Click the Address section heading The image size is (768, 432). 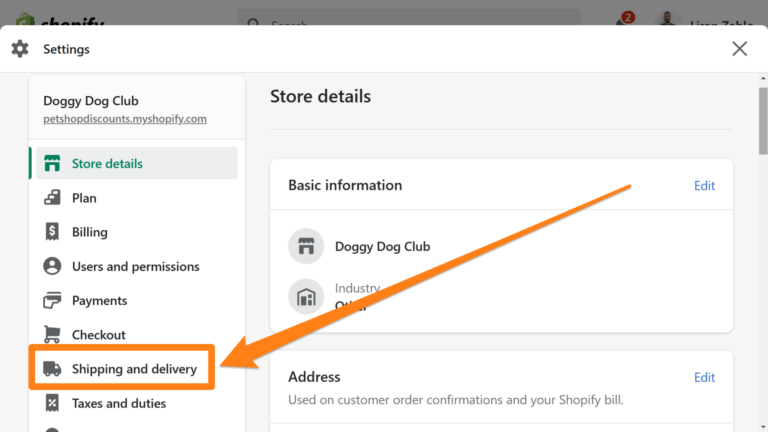click(314, 377)
